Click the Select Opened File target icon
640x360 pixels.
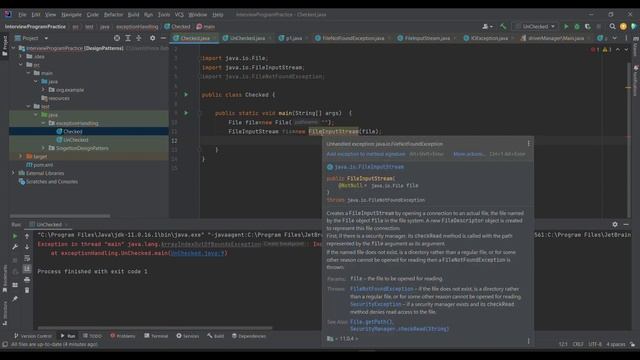pos(117,38)
